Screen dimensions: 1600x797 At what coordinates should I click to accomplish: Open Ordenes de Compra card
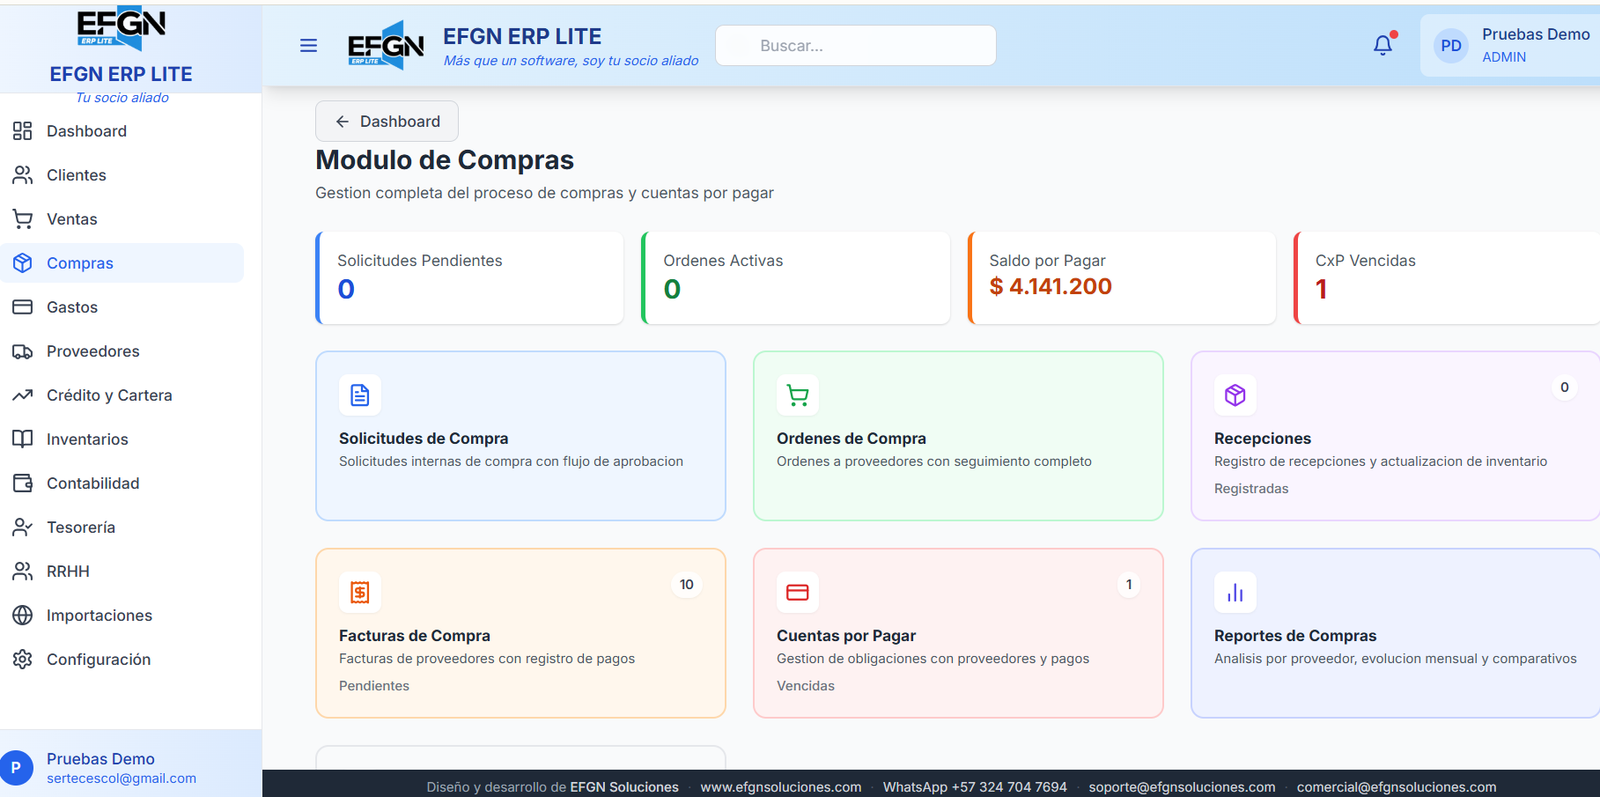958,436
